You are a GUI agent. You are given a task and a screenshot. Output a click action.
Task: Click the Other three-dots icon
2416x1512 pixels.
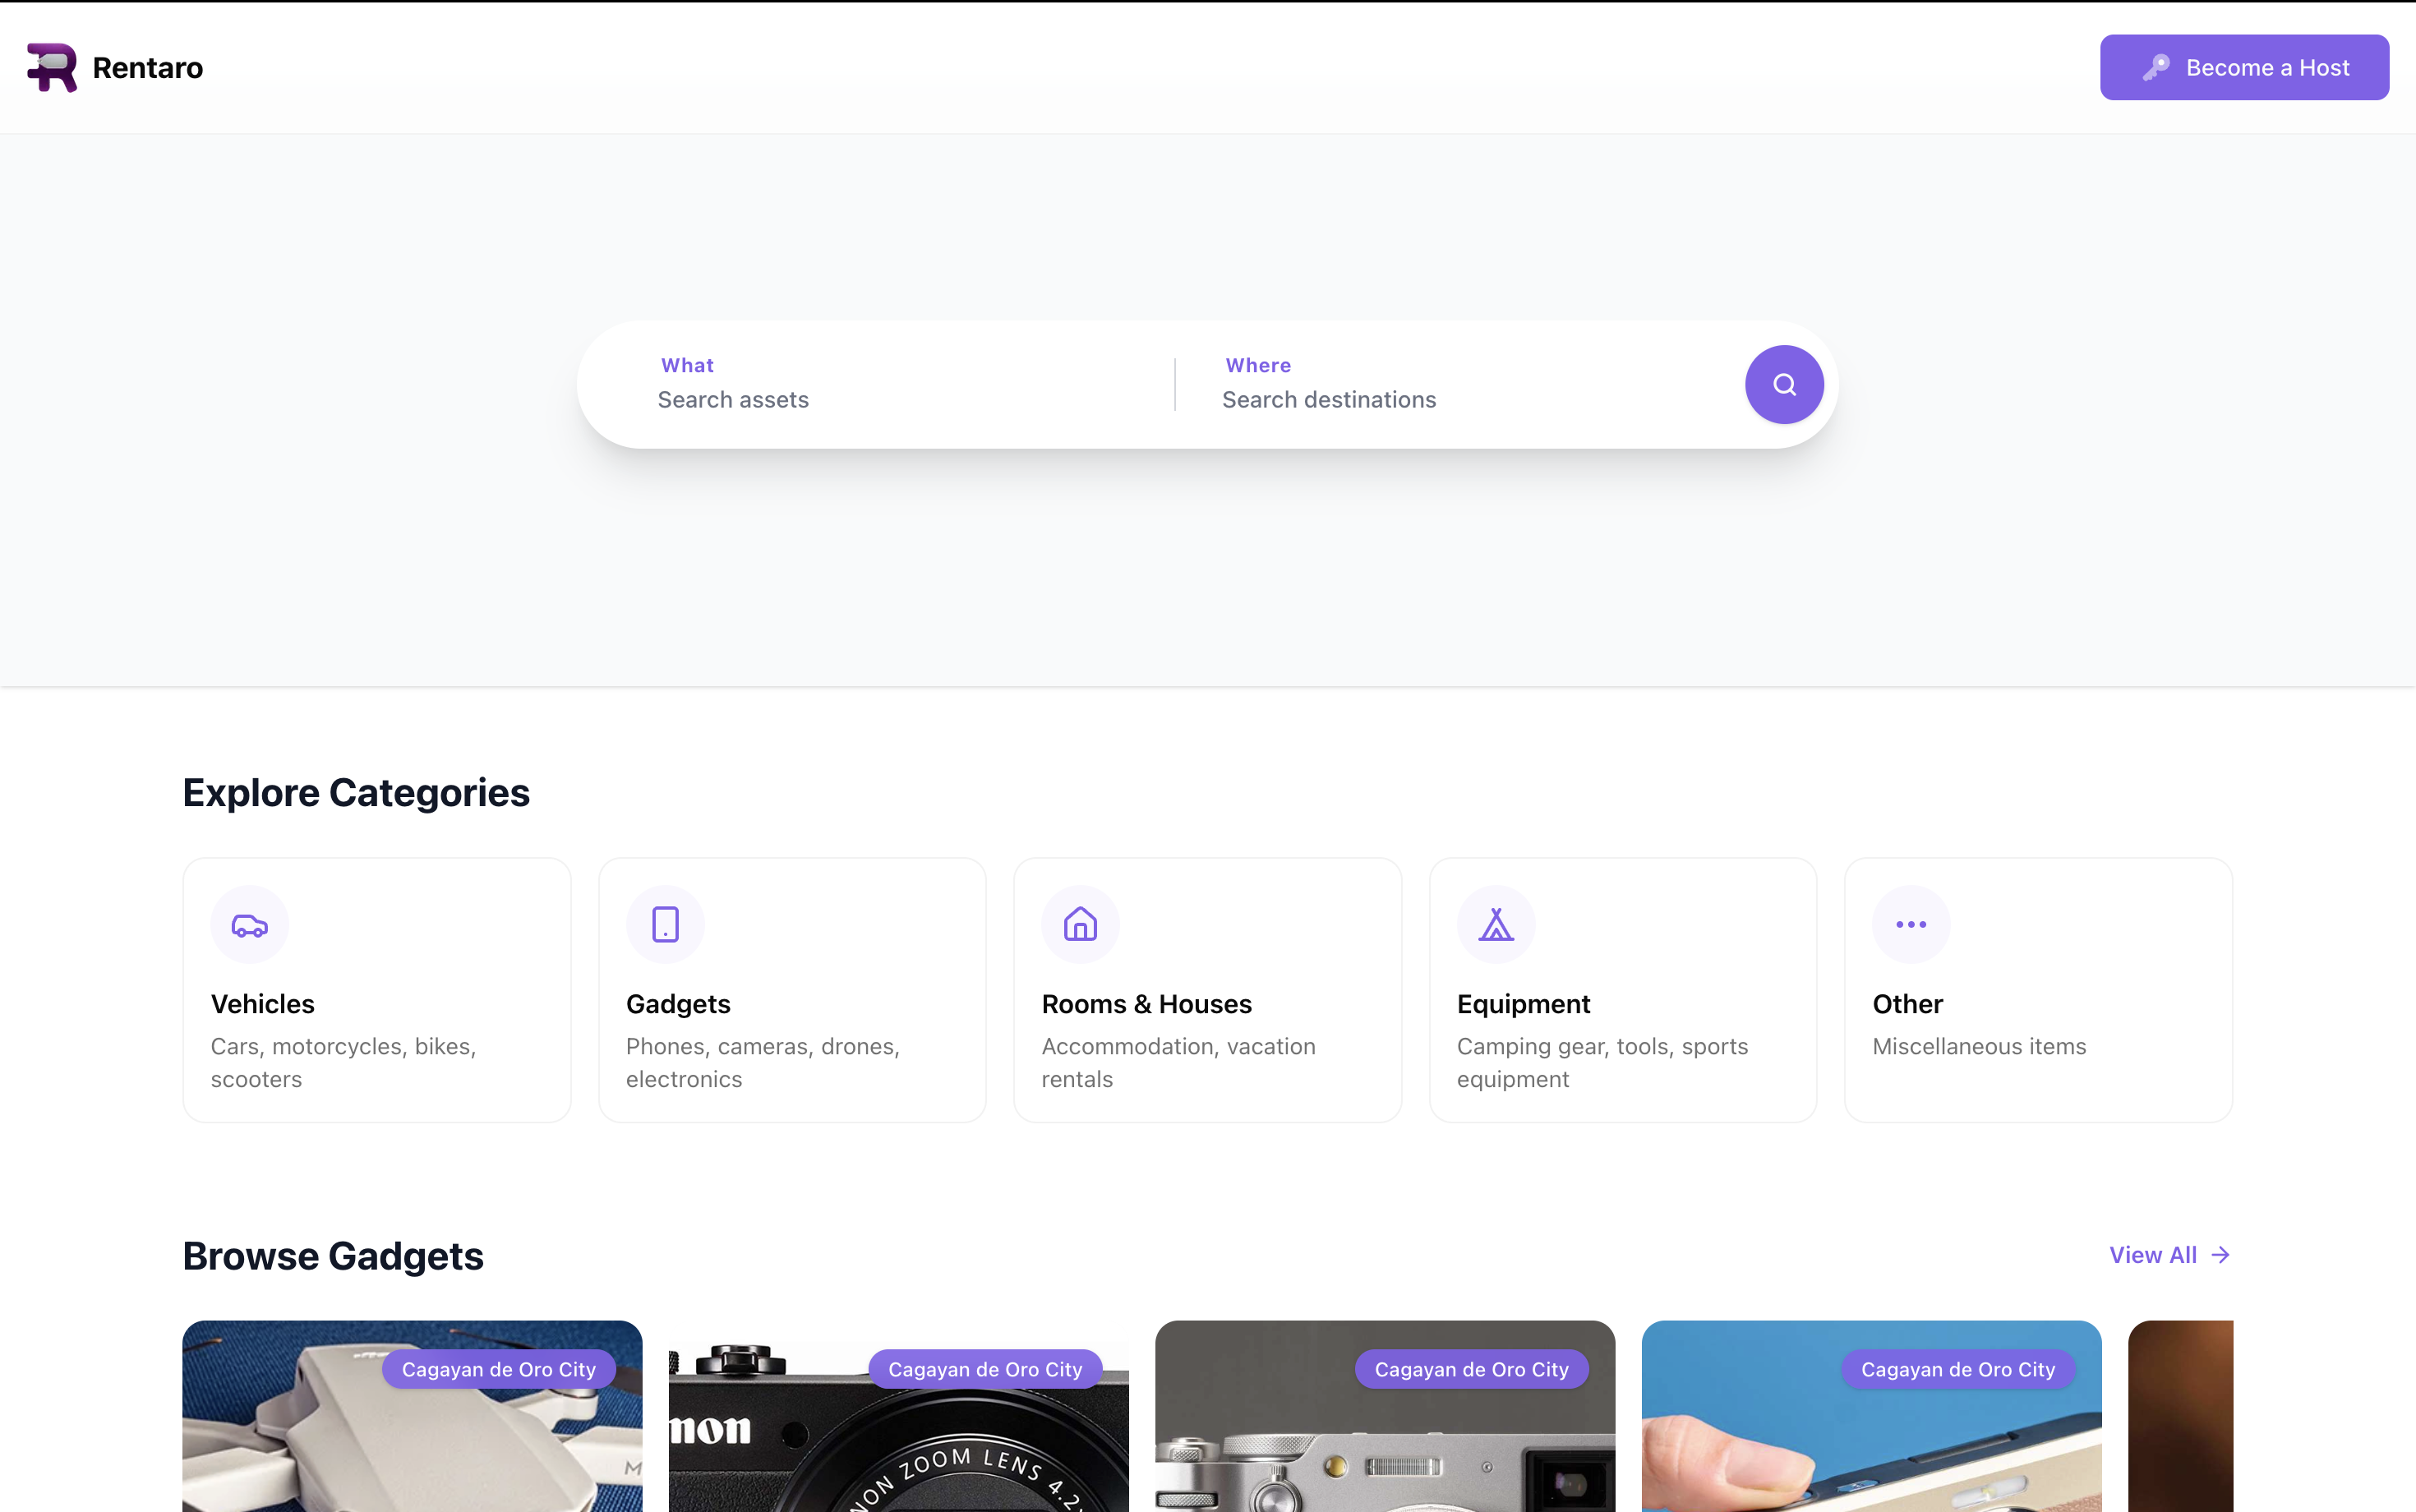(1911, 925)
